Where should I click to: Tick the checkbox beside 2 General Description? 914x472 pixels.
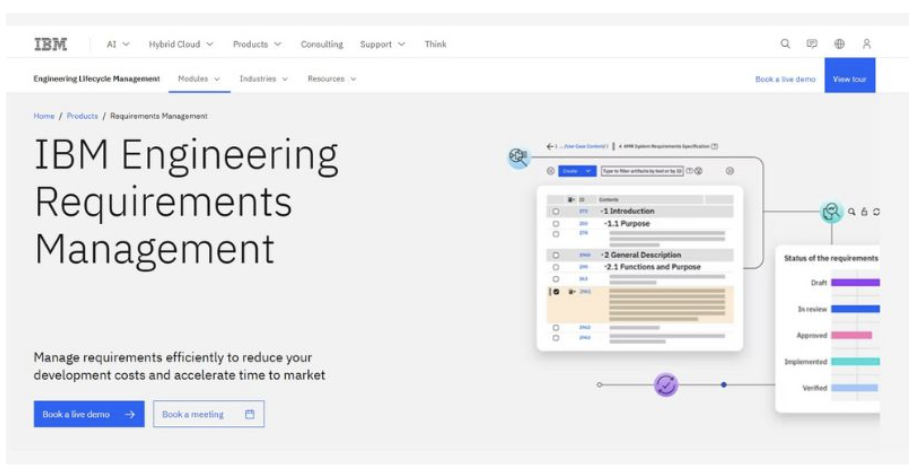pos(556,256)
